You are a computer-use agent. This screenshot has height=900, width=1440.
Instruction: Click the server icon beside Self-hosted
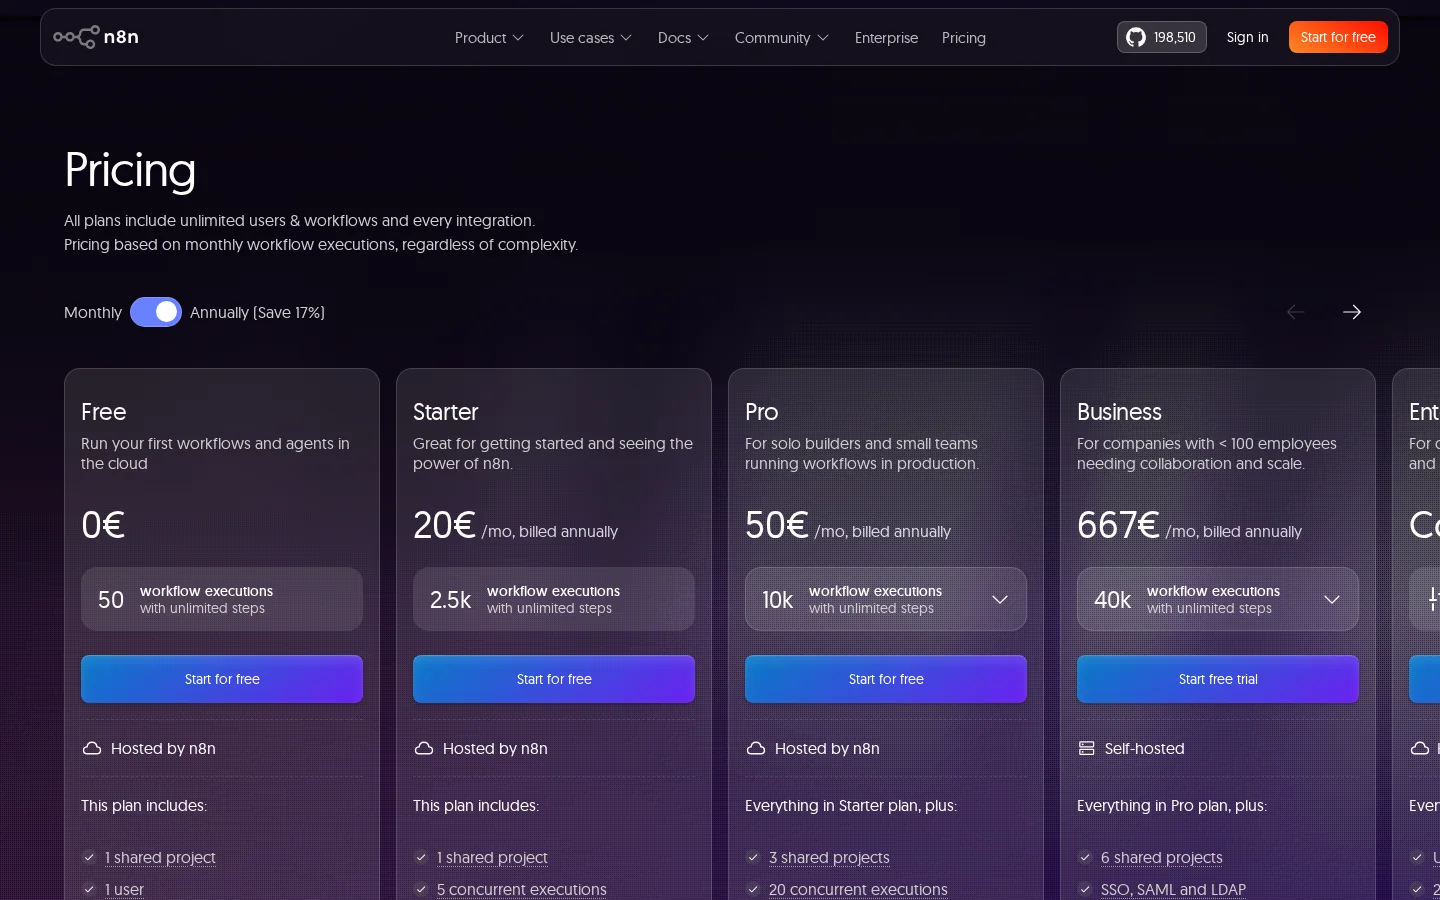click(x=1087, y=748)
